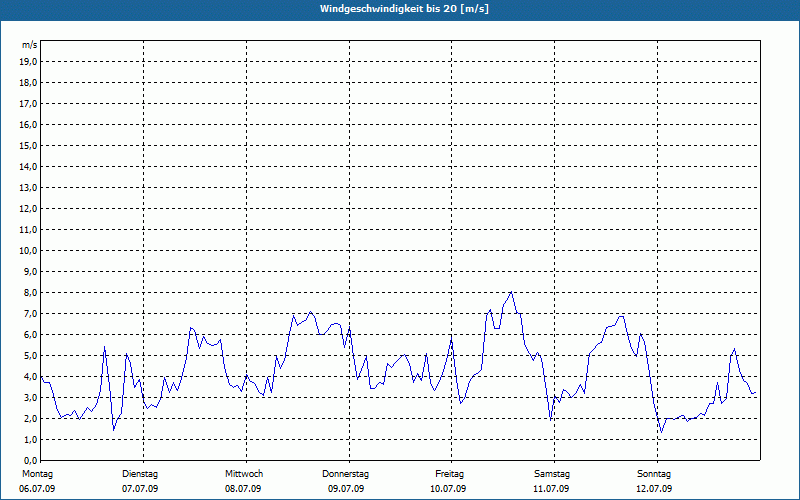Click the 10,0 y-axis label
Image resolution: width=800 pixels, height=500 pixels.
(x=29, y=251)
